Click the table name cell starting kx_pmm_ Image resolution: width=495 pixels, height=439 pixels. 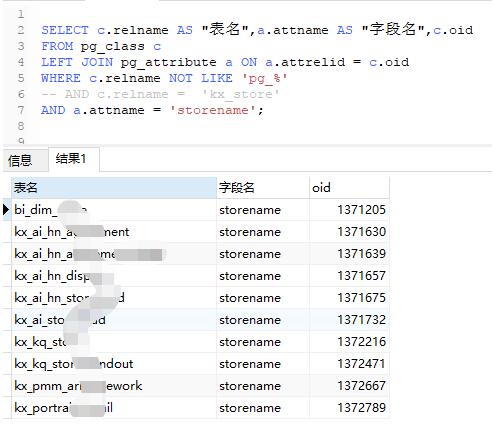click(114, 386)
